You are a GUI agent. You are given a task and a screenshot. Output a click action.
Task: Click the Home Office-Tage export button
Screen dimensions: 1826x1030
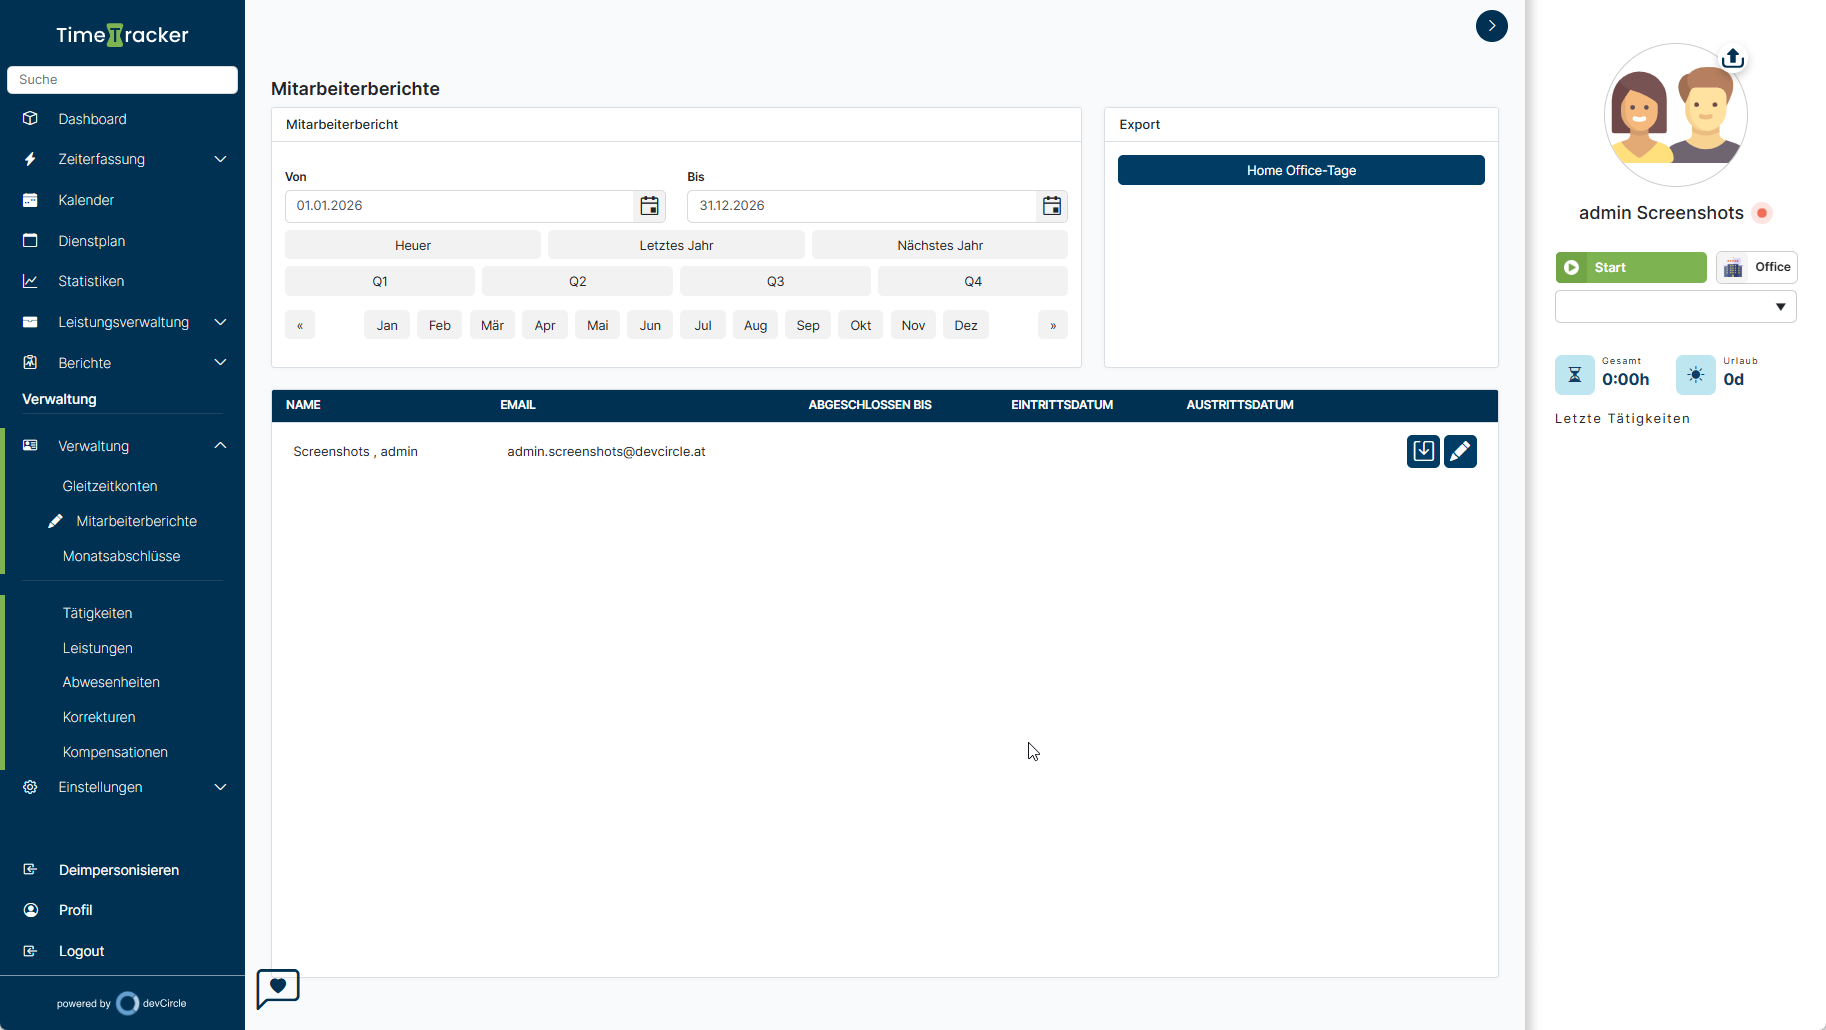point(1301,170)
